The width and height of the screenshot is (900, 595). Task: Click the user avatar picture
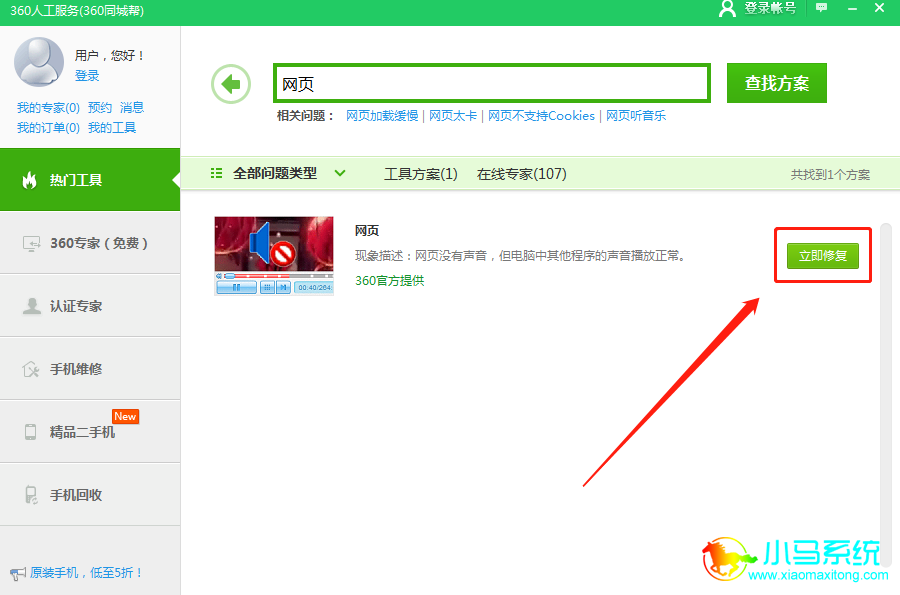39,62
